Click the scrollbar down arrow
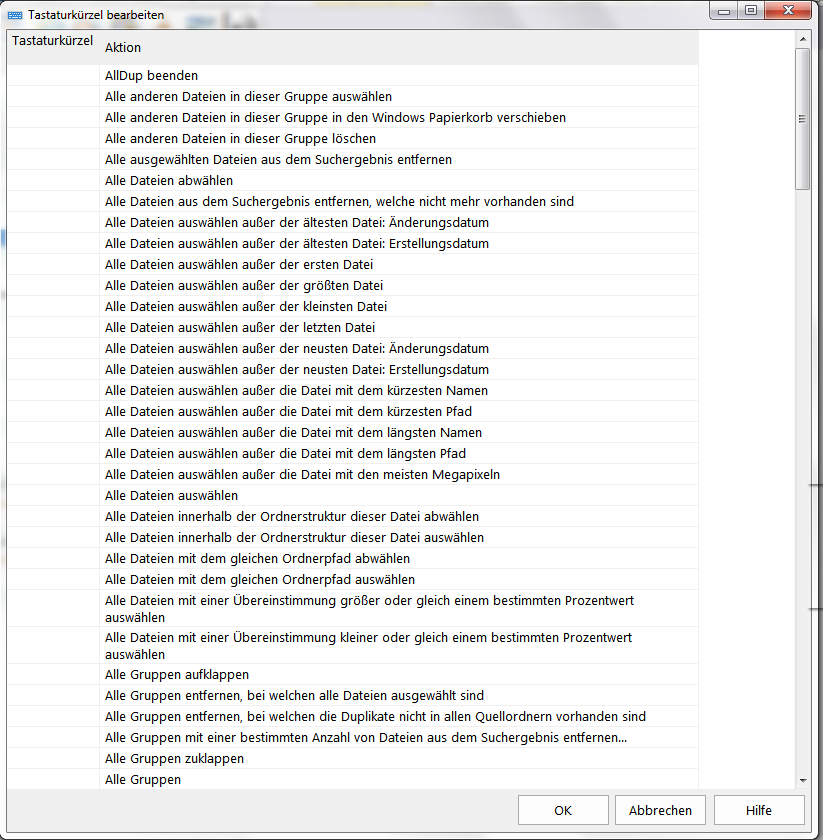The height and width of the screenshot is (840, 823). (802, 780)
